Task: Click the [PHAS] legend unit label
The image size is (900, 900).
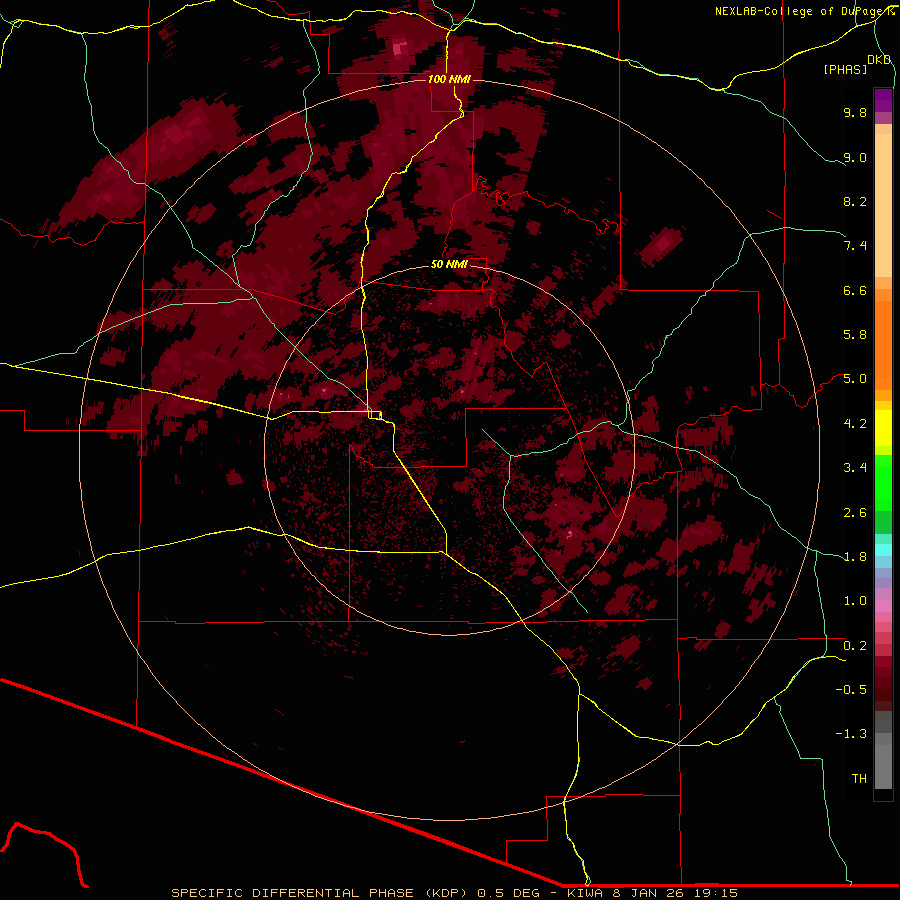Action: pos(845,69)
